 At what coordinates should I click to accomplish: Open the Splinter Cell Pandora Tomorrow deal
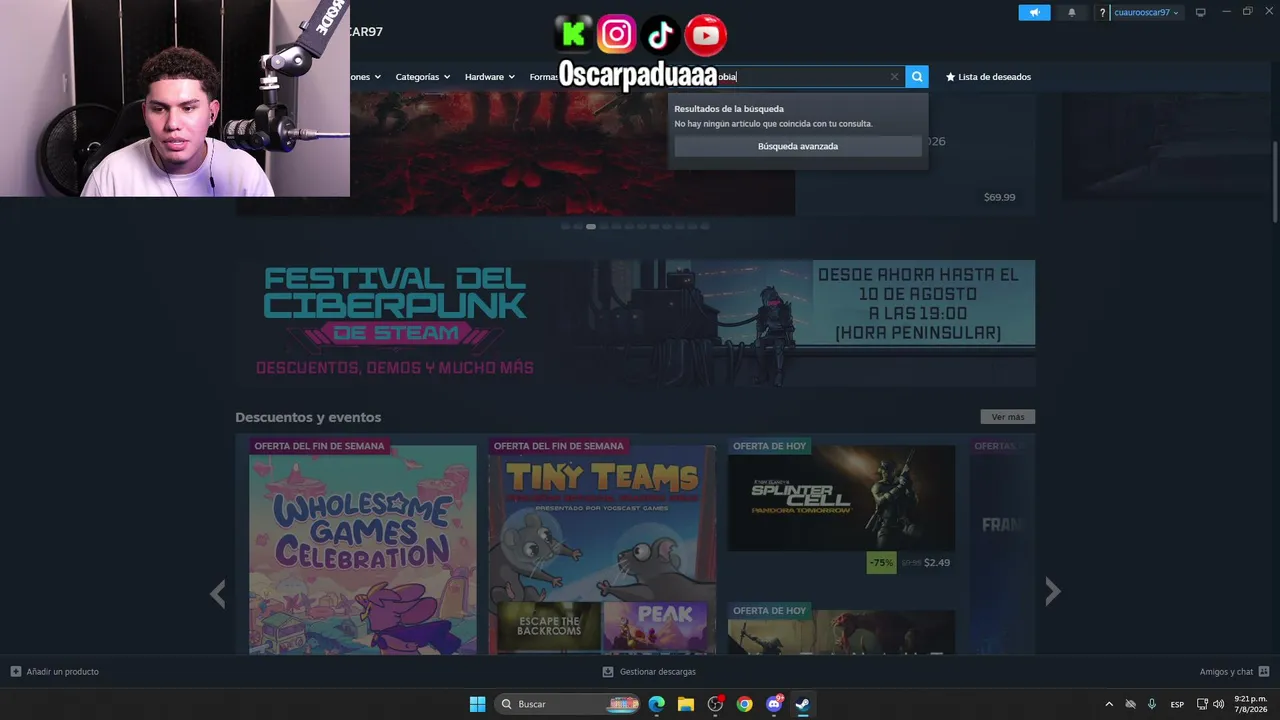click(x=841, y=498)
